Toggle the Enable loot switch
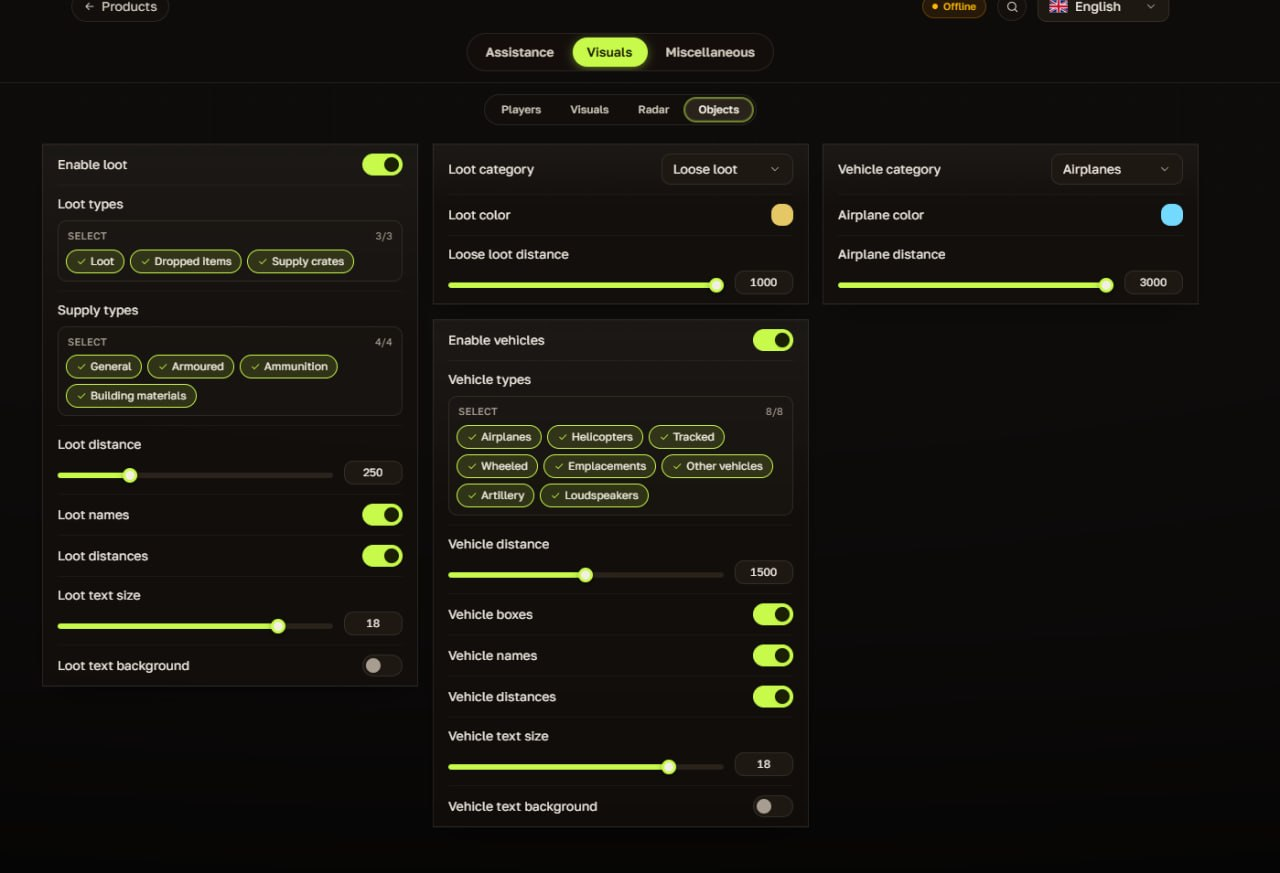The image size is (1280, 873). pos(382,165)
